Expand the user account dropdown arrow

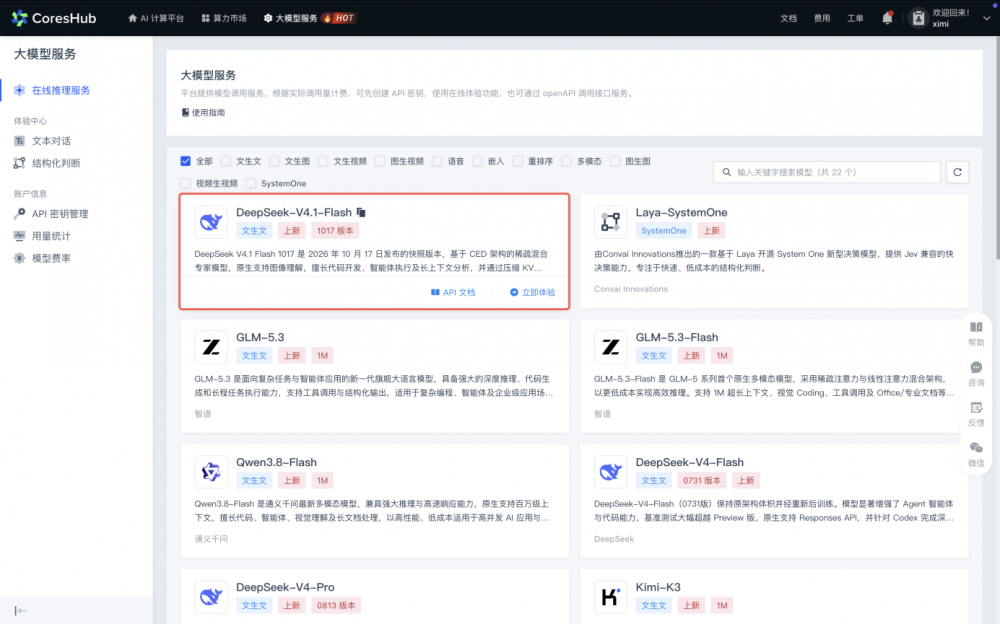[x=986, y=19]
